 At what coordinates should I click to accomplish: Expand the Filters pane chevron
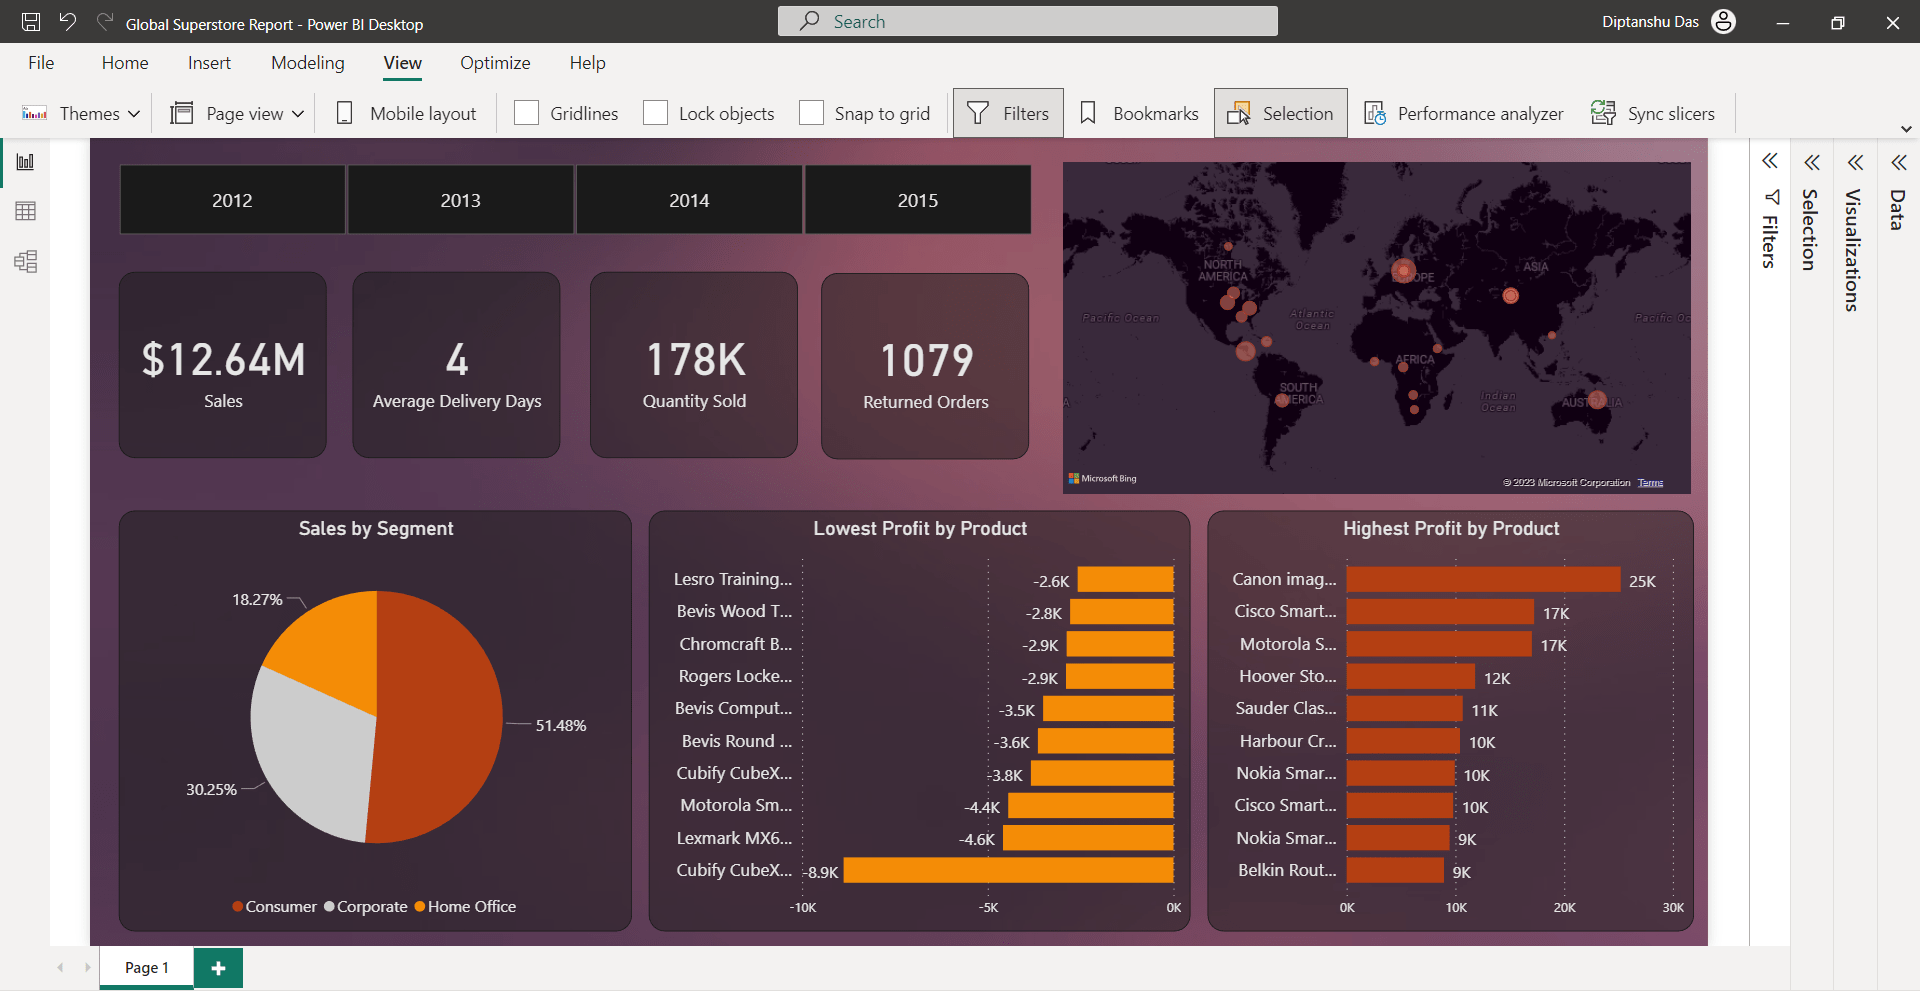pyautogui.click(x=1770, y=161)
